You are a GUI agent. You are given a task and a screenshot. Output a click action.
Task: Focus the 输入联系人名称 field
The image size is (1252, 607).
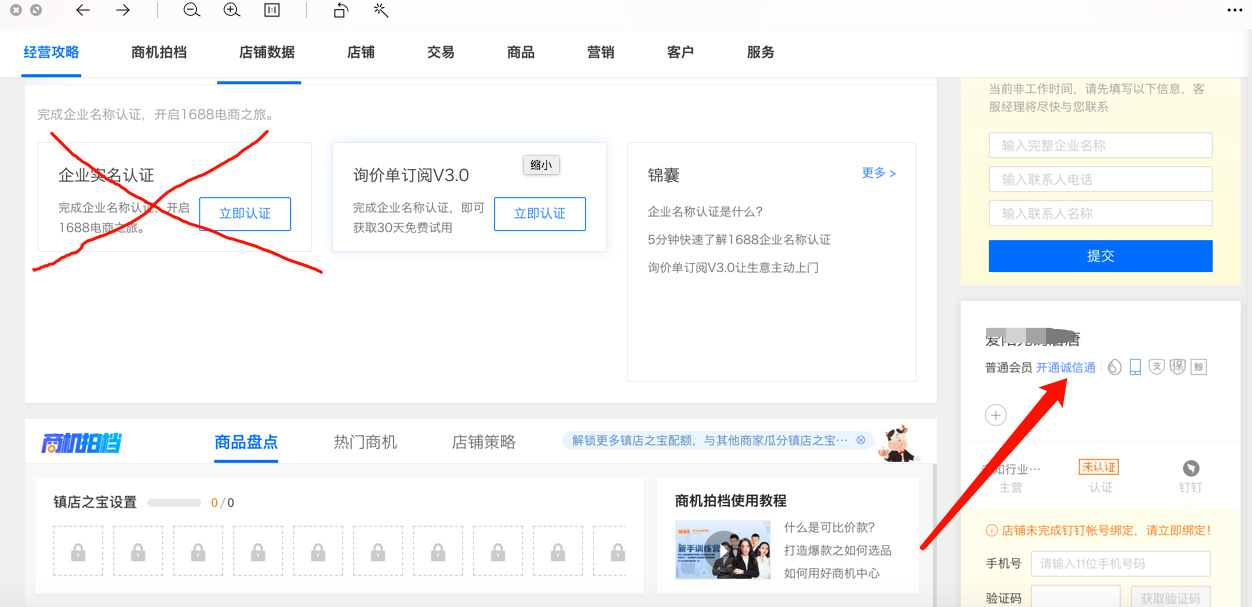coord(1100,213)
